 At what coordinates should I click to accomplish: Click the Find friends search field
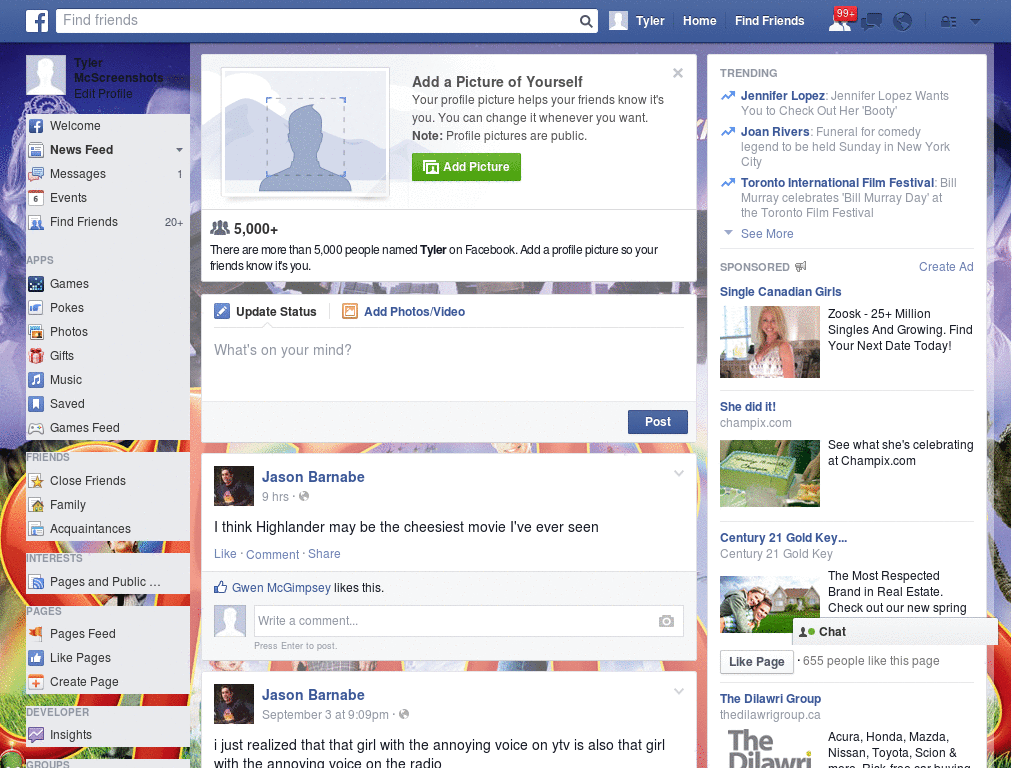tap(318, 20)
